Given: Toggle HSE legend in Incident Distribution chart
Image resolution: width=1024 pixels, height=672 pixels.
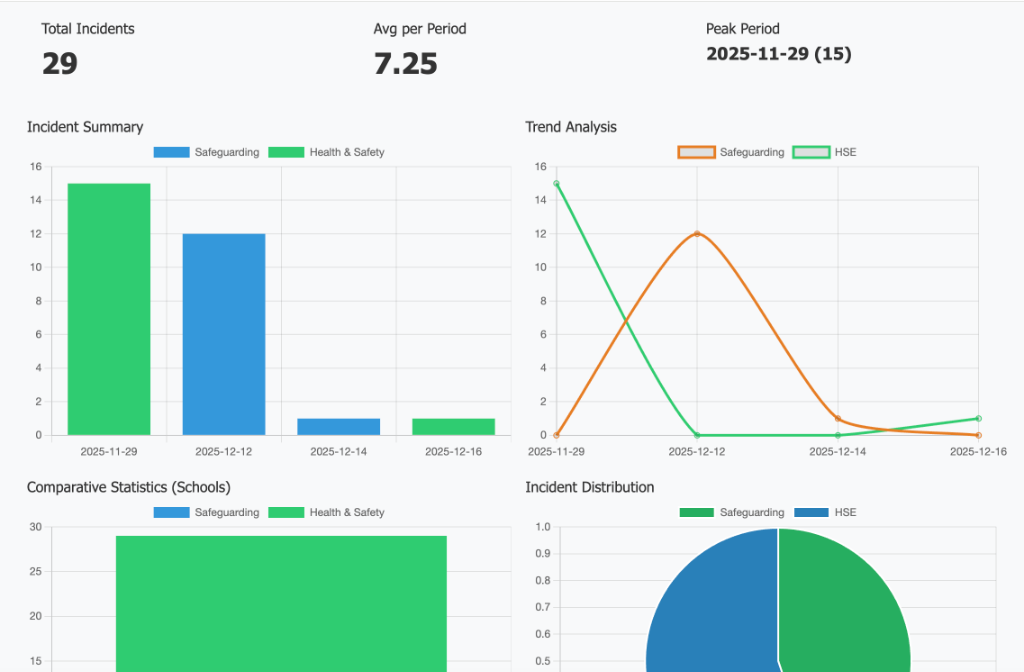Looking at the screenshot, I should click(825, 513).
